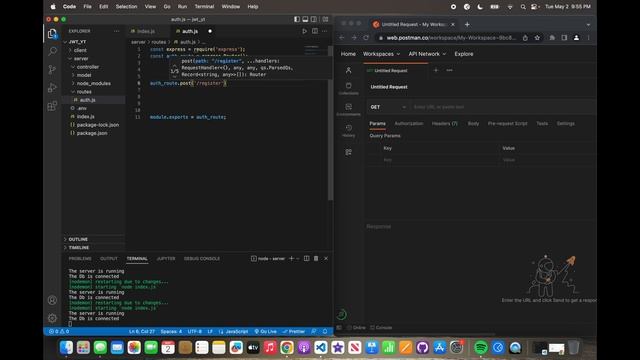The image size is (640, 360).
Task: Add a new Postman request tab
Action: click(436, 70)
